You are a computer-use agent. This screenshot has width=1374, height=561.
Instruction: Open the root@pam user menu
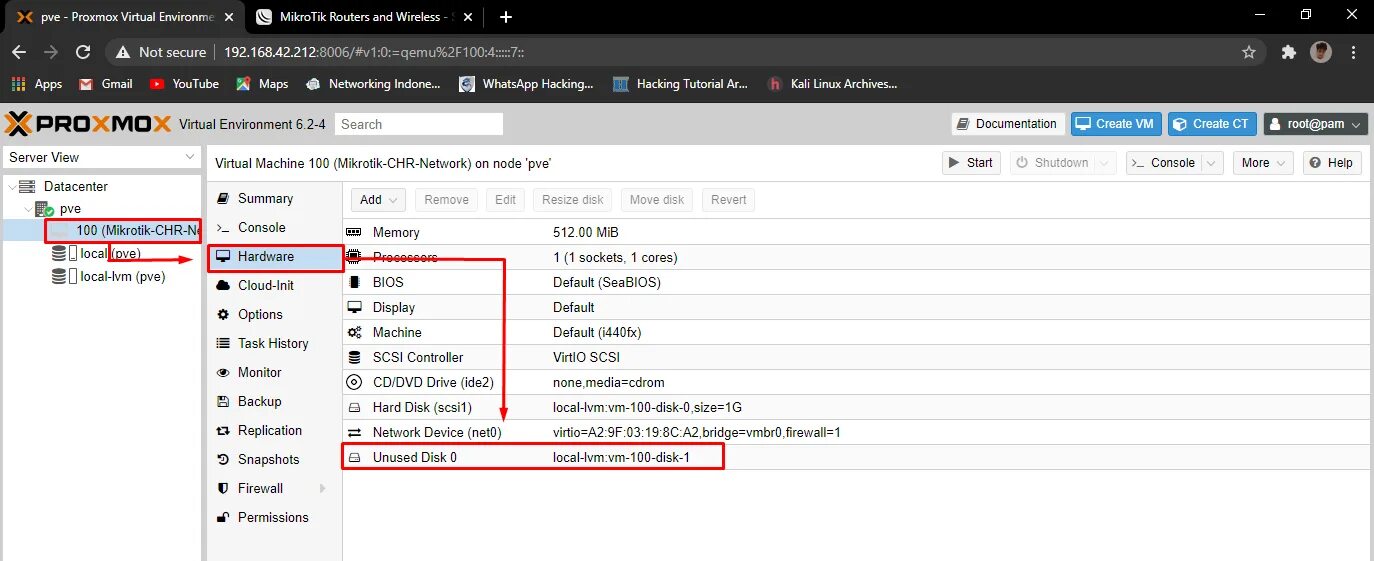pyautogui.click(x=1315, y=124)
